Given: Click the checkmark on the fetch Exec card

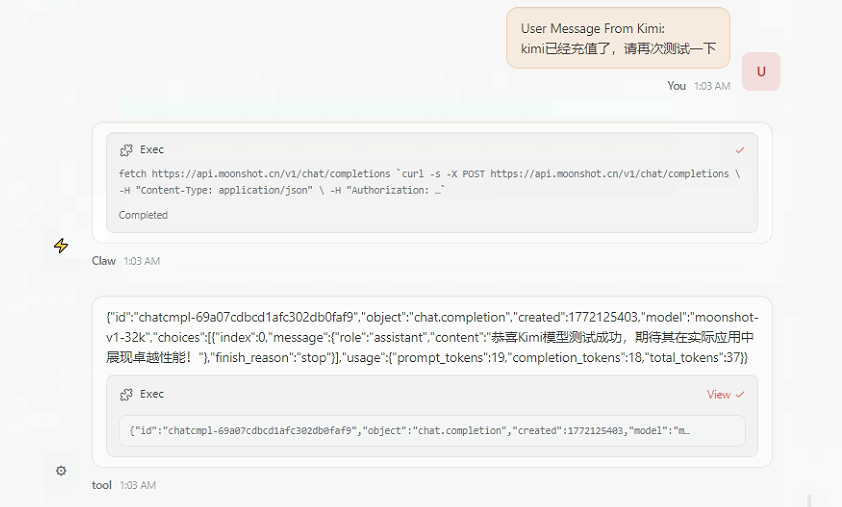Looking at the screenshot, I should coord(740,150).
